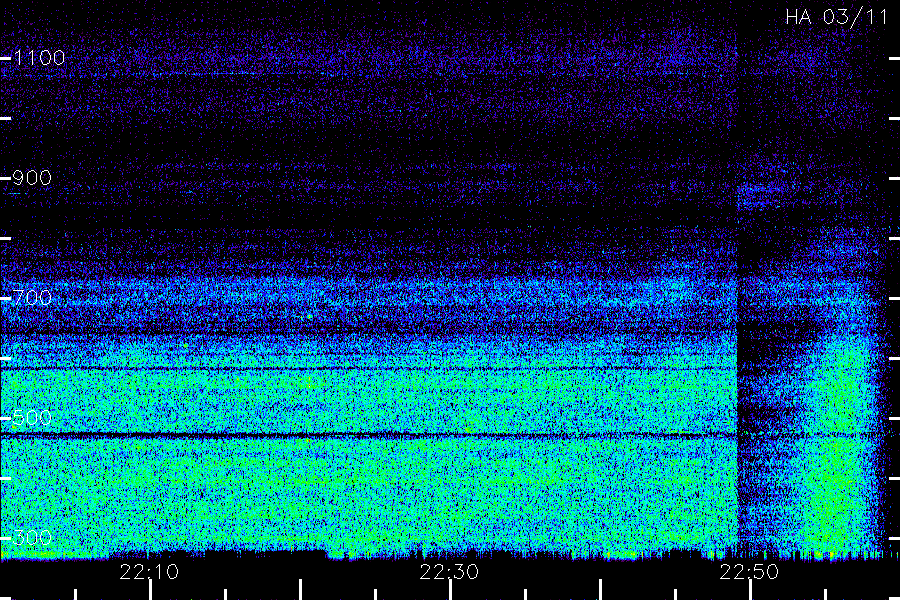Click the 500 frequency axis label
The height and width of the screenshot is (600, 900).
coord(32,418)
